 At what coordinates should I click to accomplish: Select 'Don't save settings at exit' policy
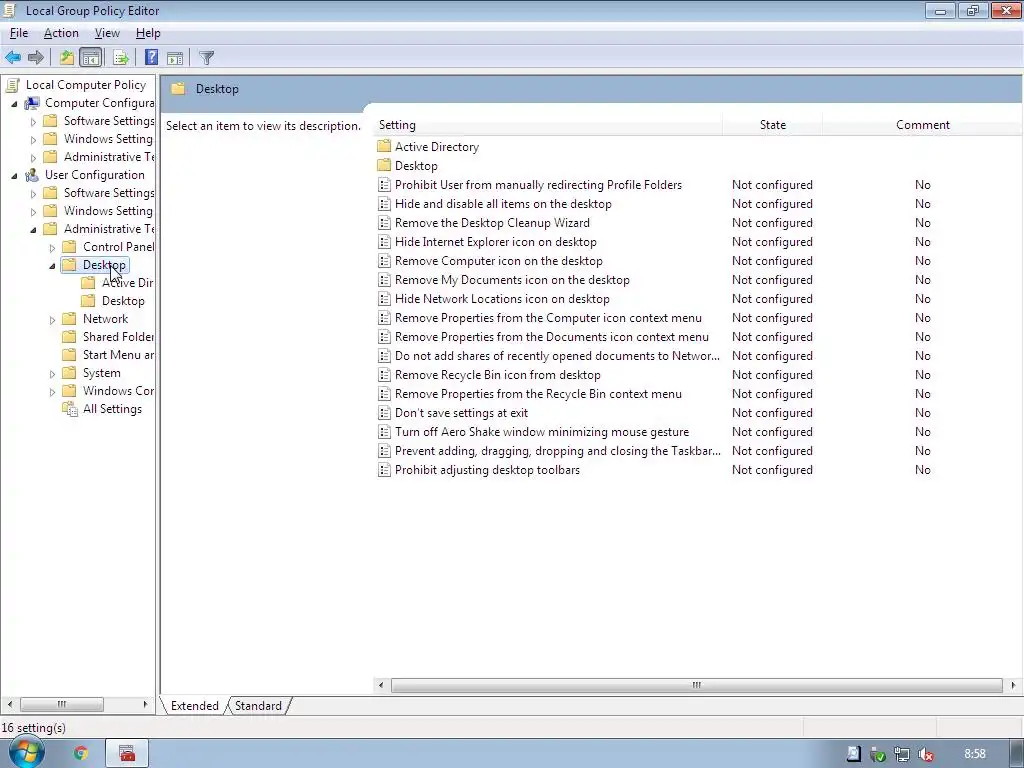coord(461,413)
